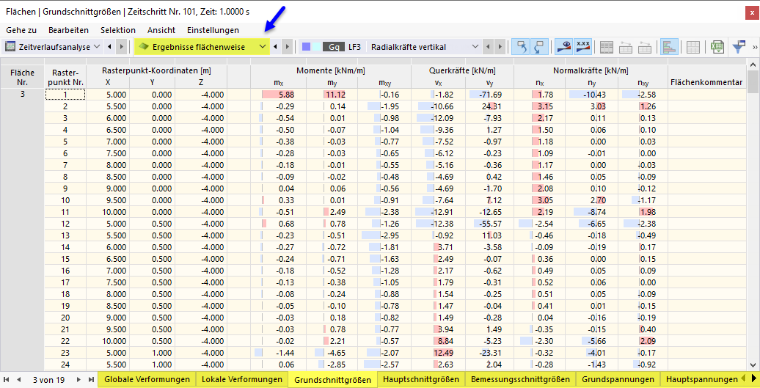This screenshot has width=760, height=388.
Task: Go to next table after Ergebnisse flächenweise
Action: (288, 47)
